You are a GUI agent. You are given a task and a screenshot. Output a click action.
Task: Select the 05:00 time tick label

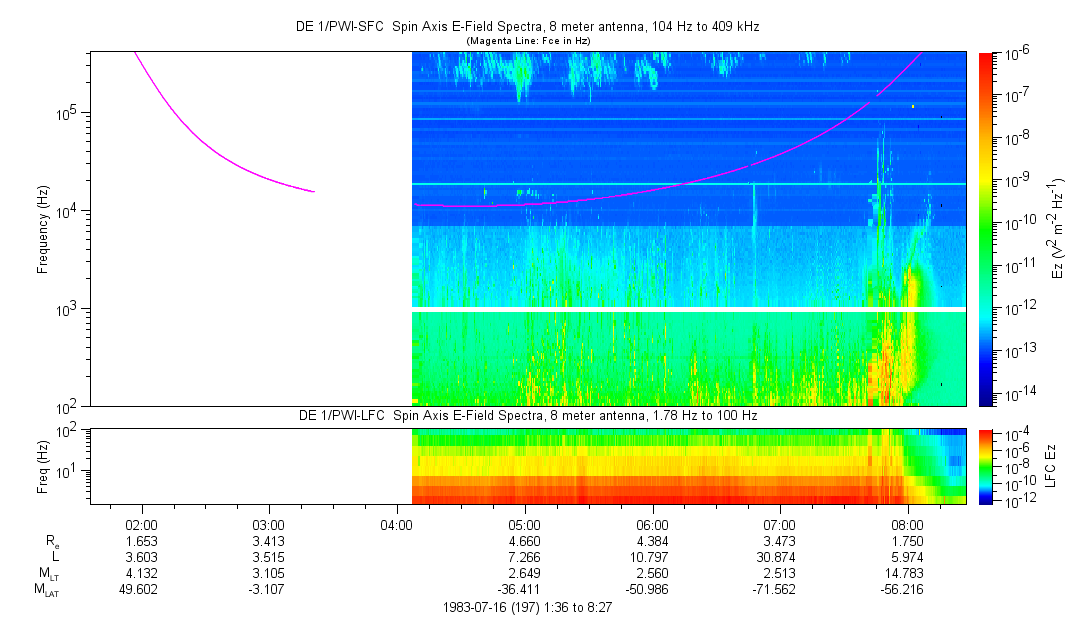tap(524, 524)
